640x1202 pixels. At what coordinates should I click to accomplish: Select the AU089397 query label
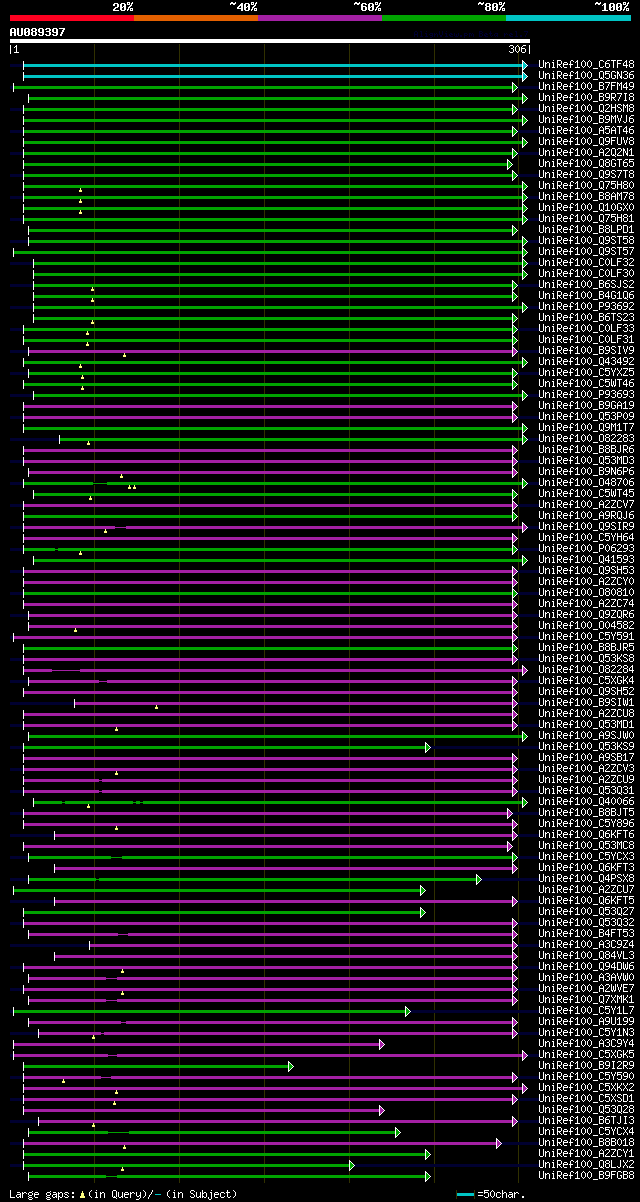pyautogui.click(x=37, y=32)
